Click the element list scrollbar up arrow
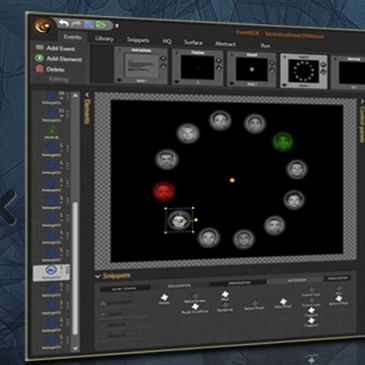 (76, 96)
